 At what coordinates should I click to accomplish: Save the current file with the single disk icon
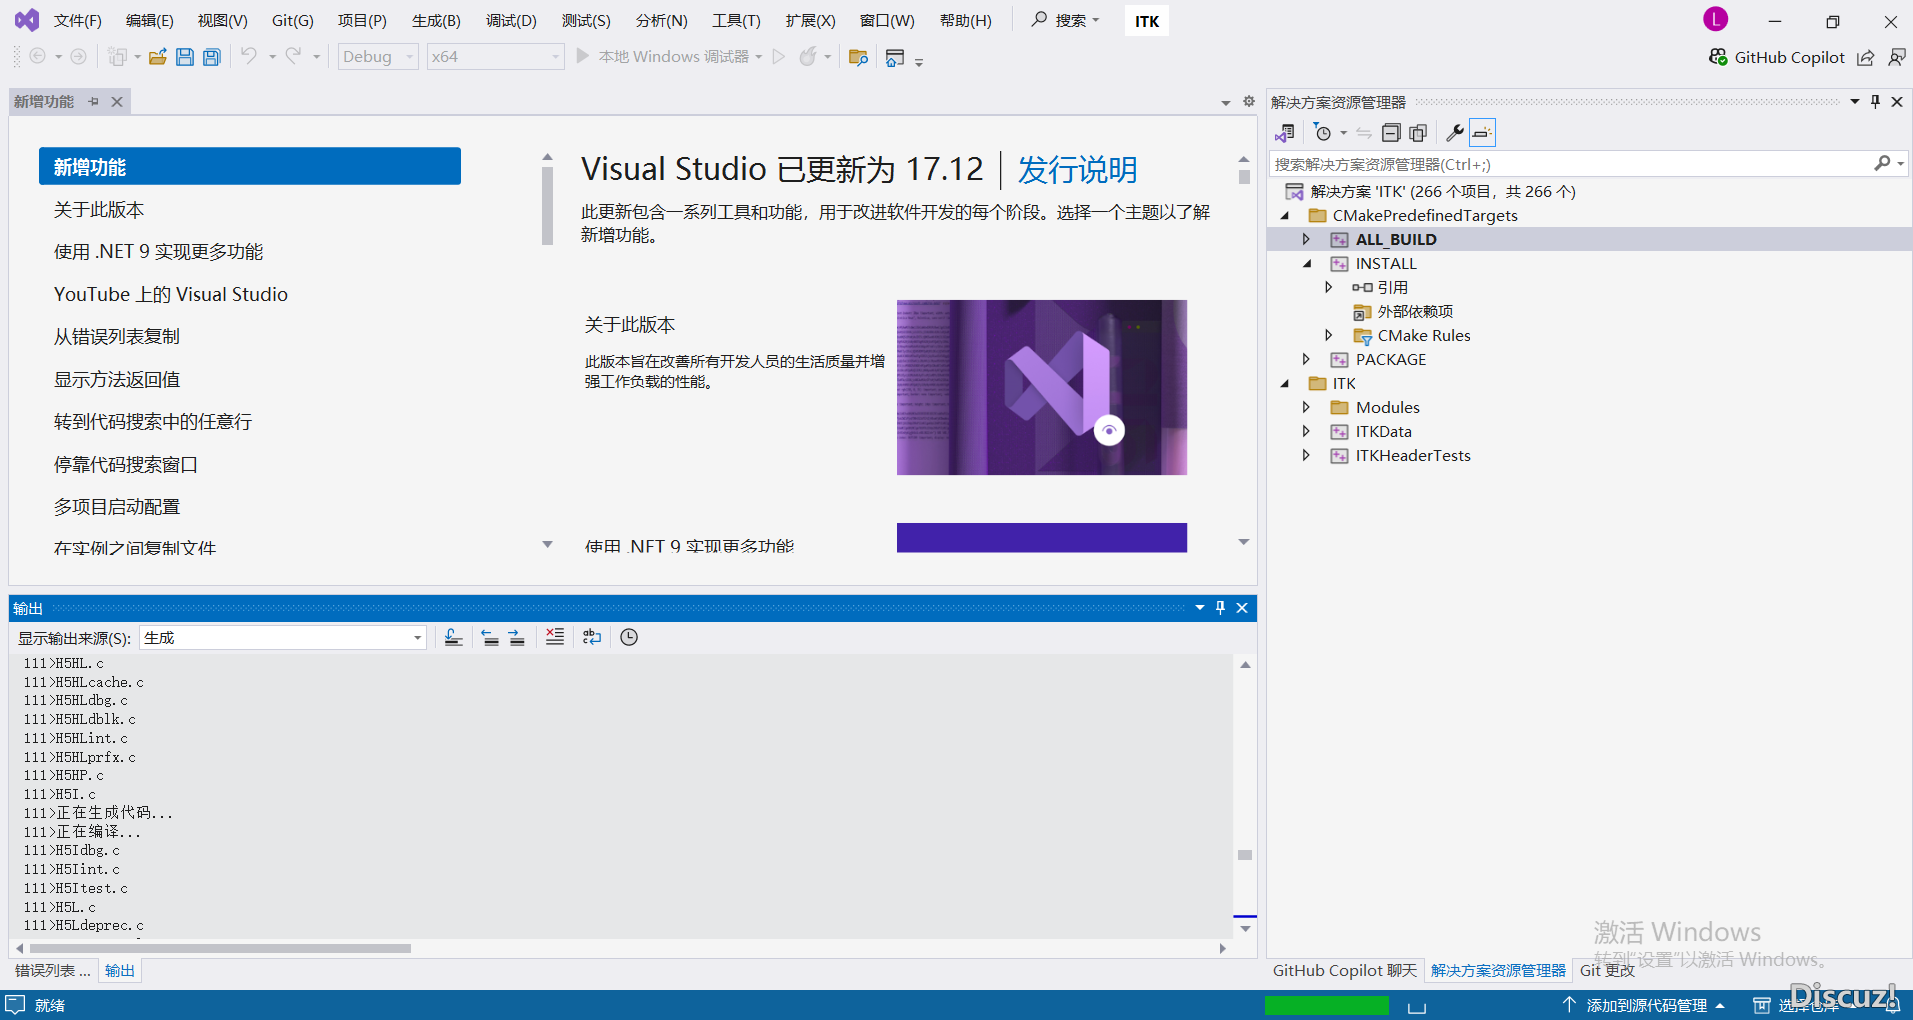click(x=185, y=57)
